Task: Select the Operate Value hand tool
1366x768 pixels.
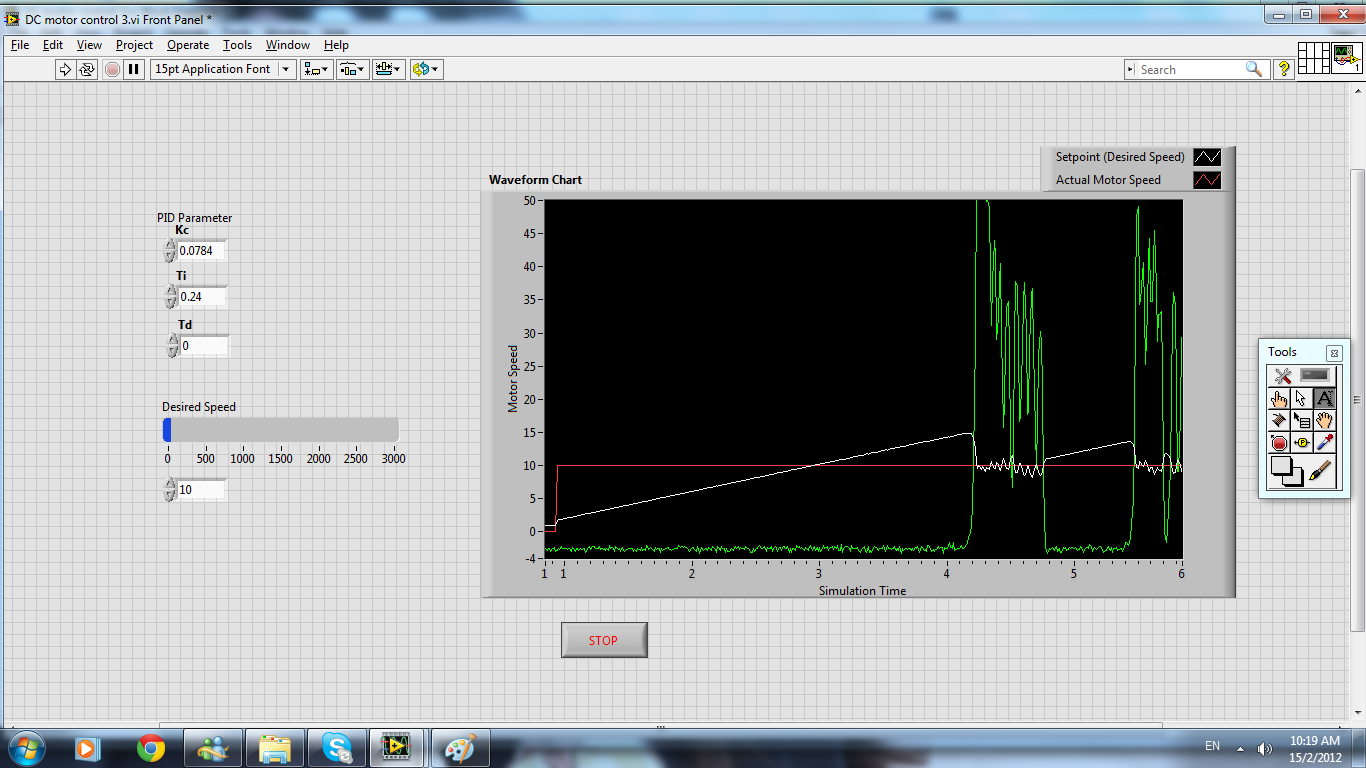Action: (1279, 398)
